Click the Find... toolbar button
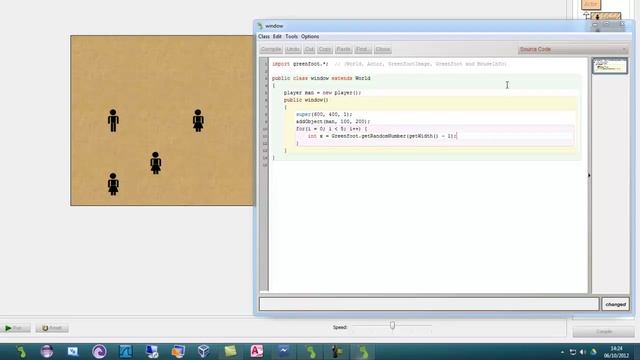This screenshot has height=360, width=640. coord(362,49)
